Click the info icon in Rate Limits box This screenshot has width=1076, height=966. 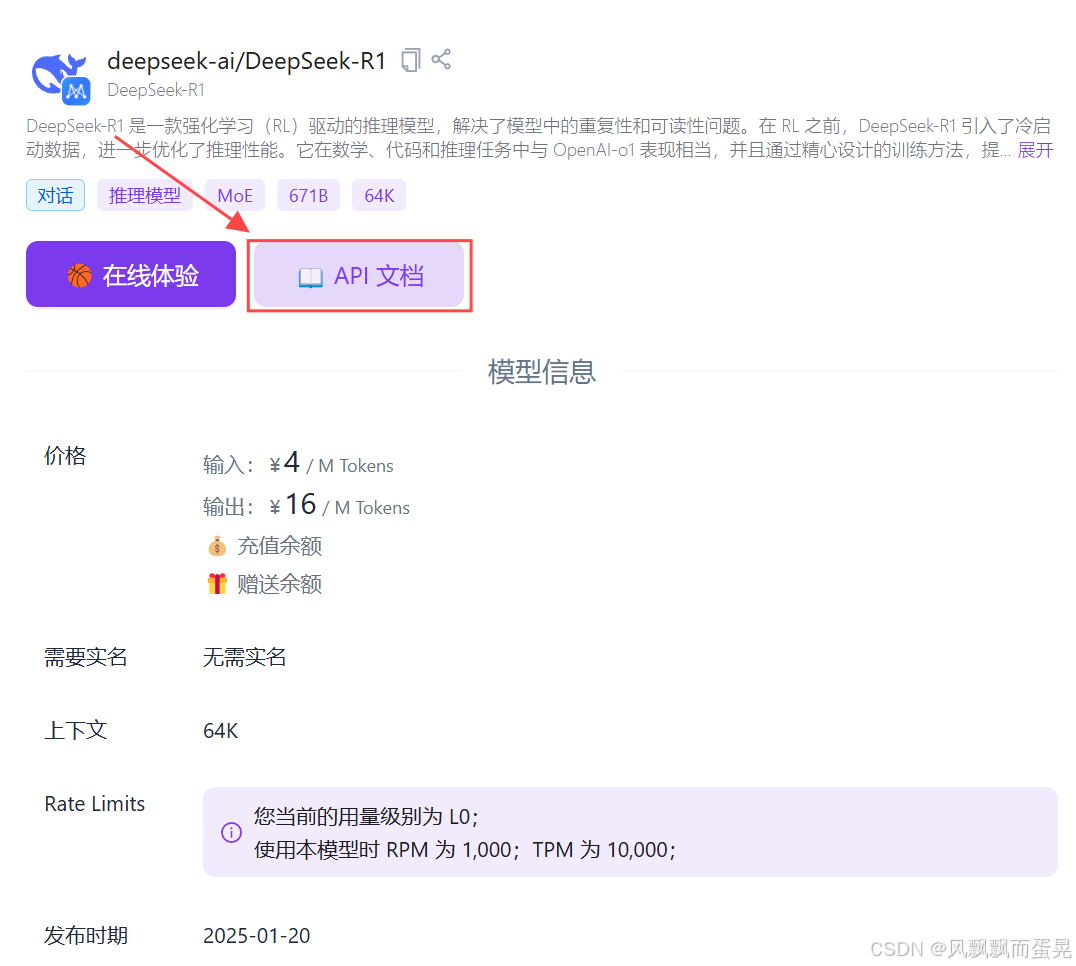[x=231, y=832]
